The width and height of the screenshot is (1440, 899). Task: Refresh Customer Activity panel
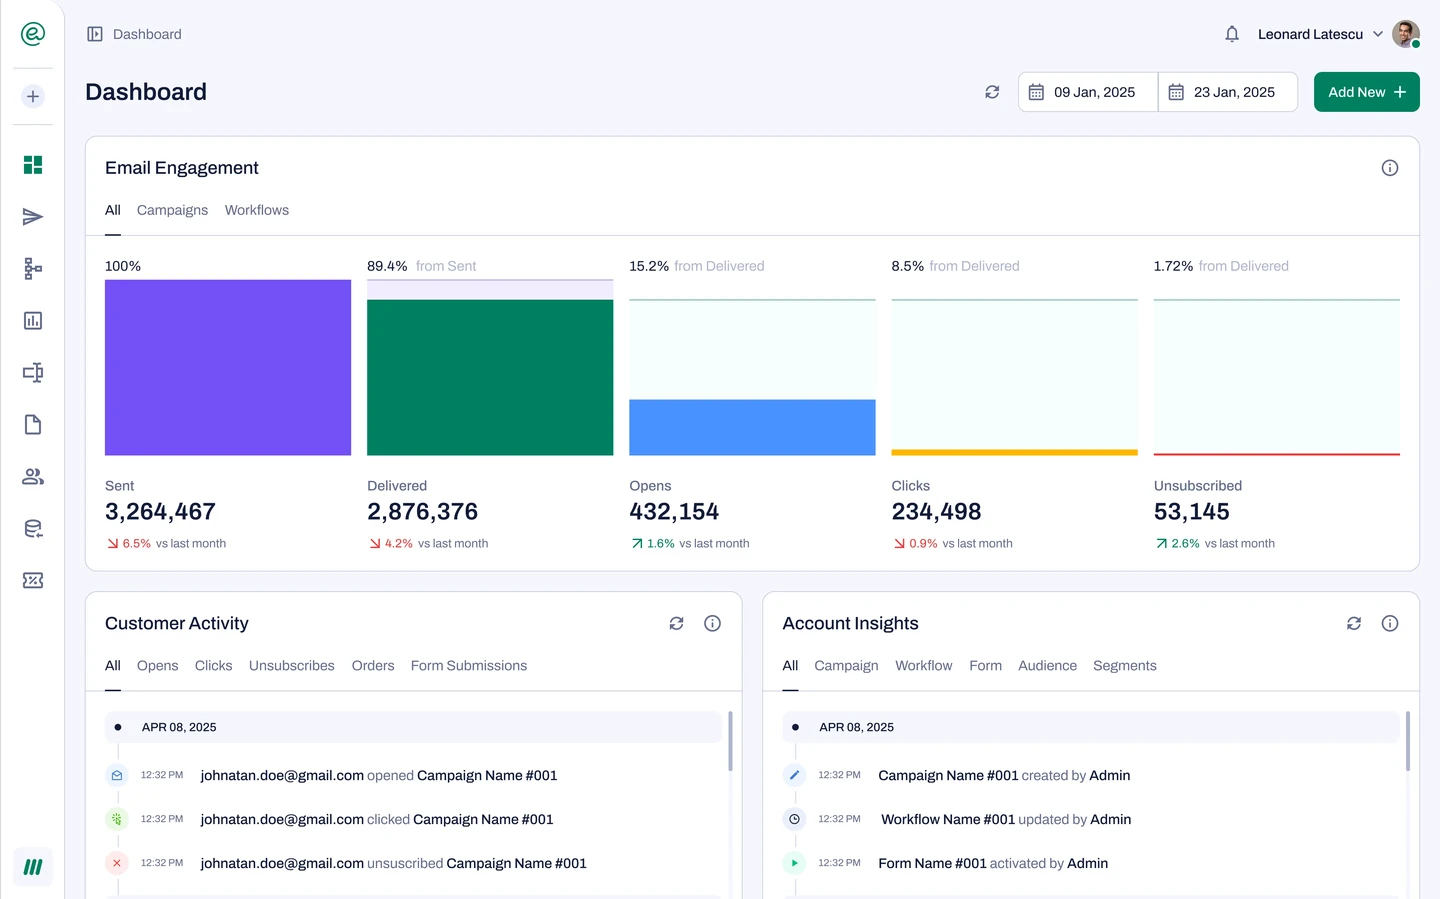(677, 624)
